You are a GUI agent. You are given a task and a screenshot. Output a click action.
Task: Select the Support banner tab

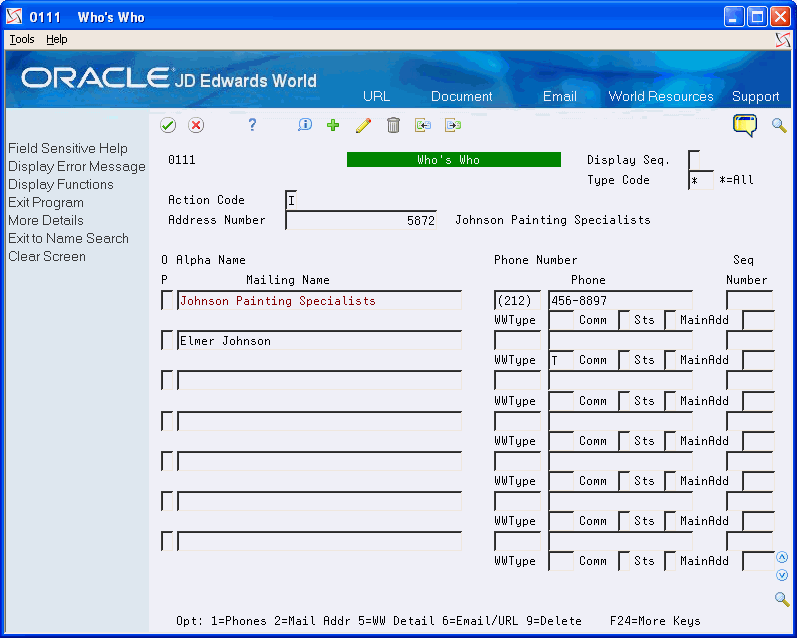pyautogui.click(x=755, y=97)
